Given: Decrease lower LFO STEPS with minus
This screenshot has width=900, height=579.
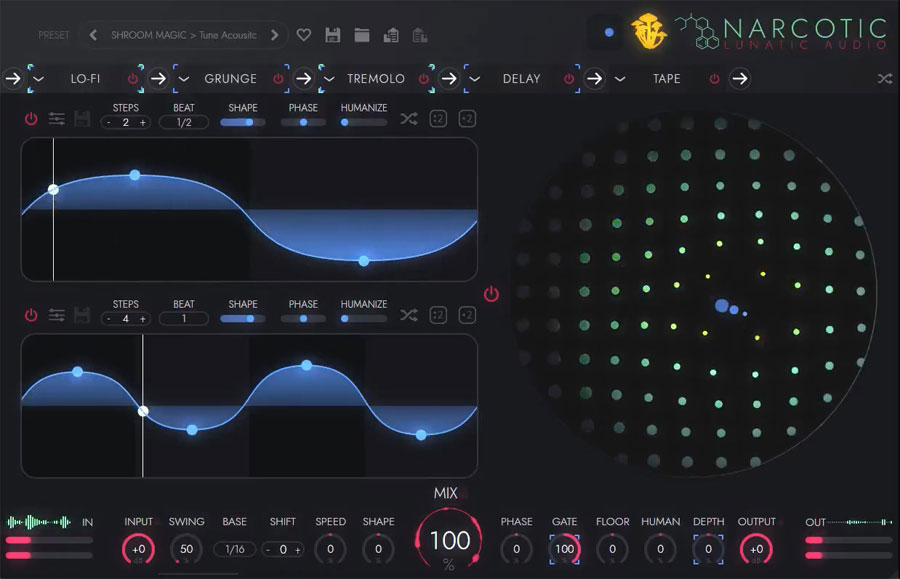Looking at the screenshot, I should pos(108,318).
